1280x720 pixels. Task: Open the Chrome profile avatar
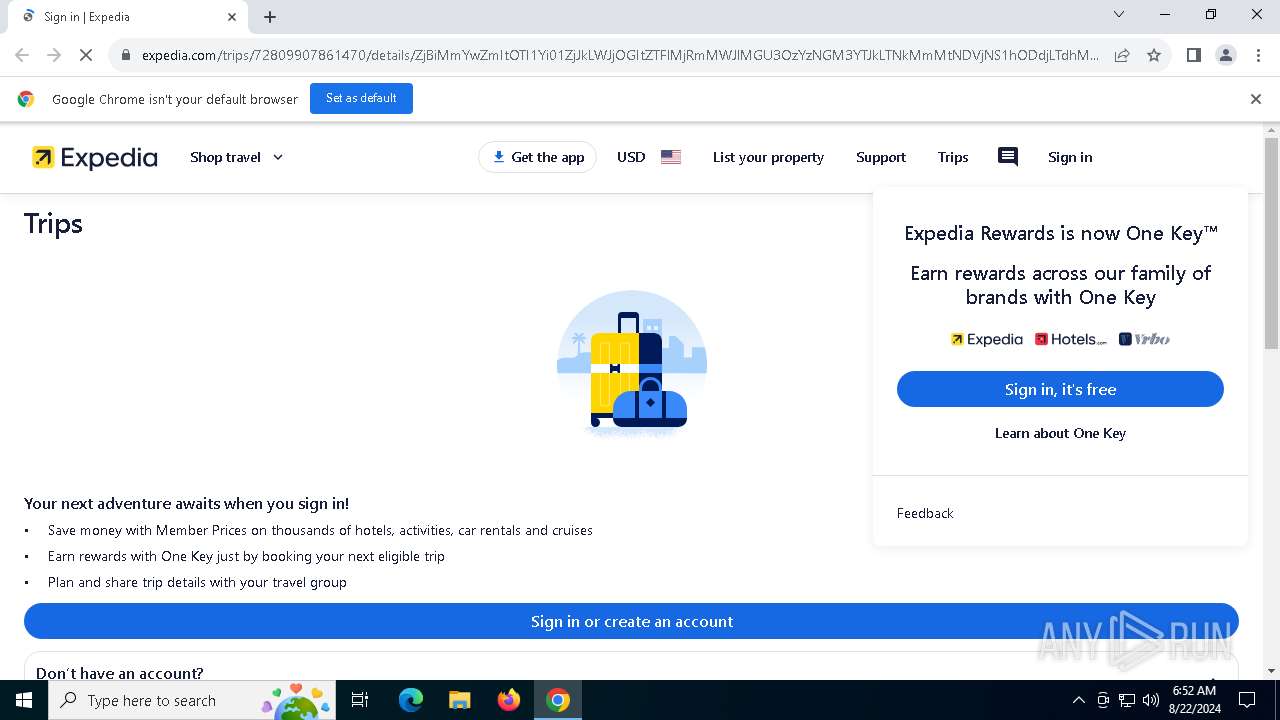pyautogui.click(x=1225, y=55)
